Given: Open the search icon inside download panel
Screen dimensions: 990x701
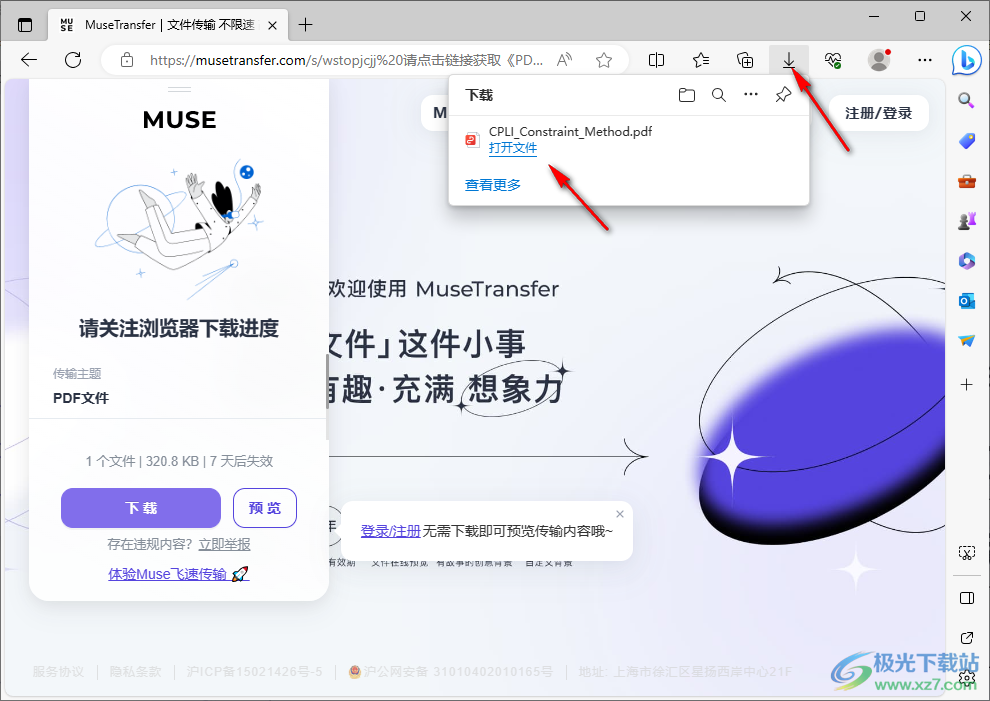Looking at the screenshot, I should (x=719, y=94).
